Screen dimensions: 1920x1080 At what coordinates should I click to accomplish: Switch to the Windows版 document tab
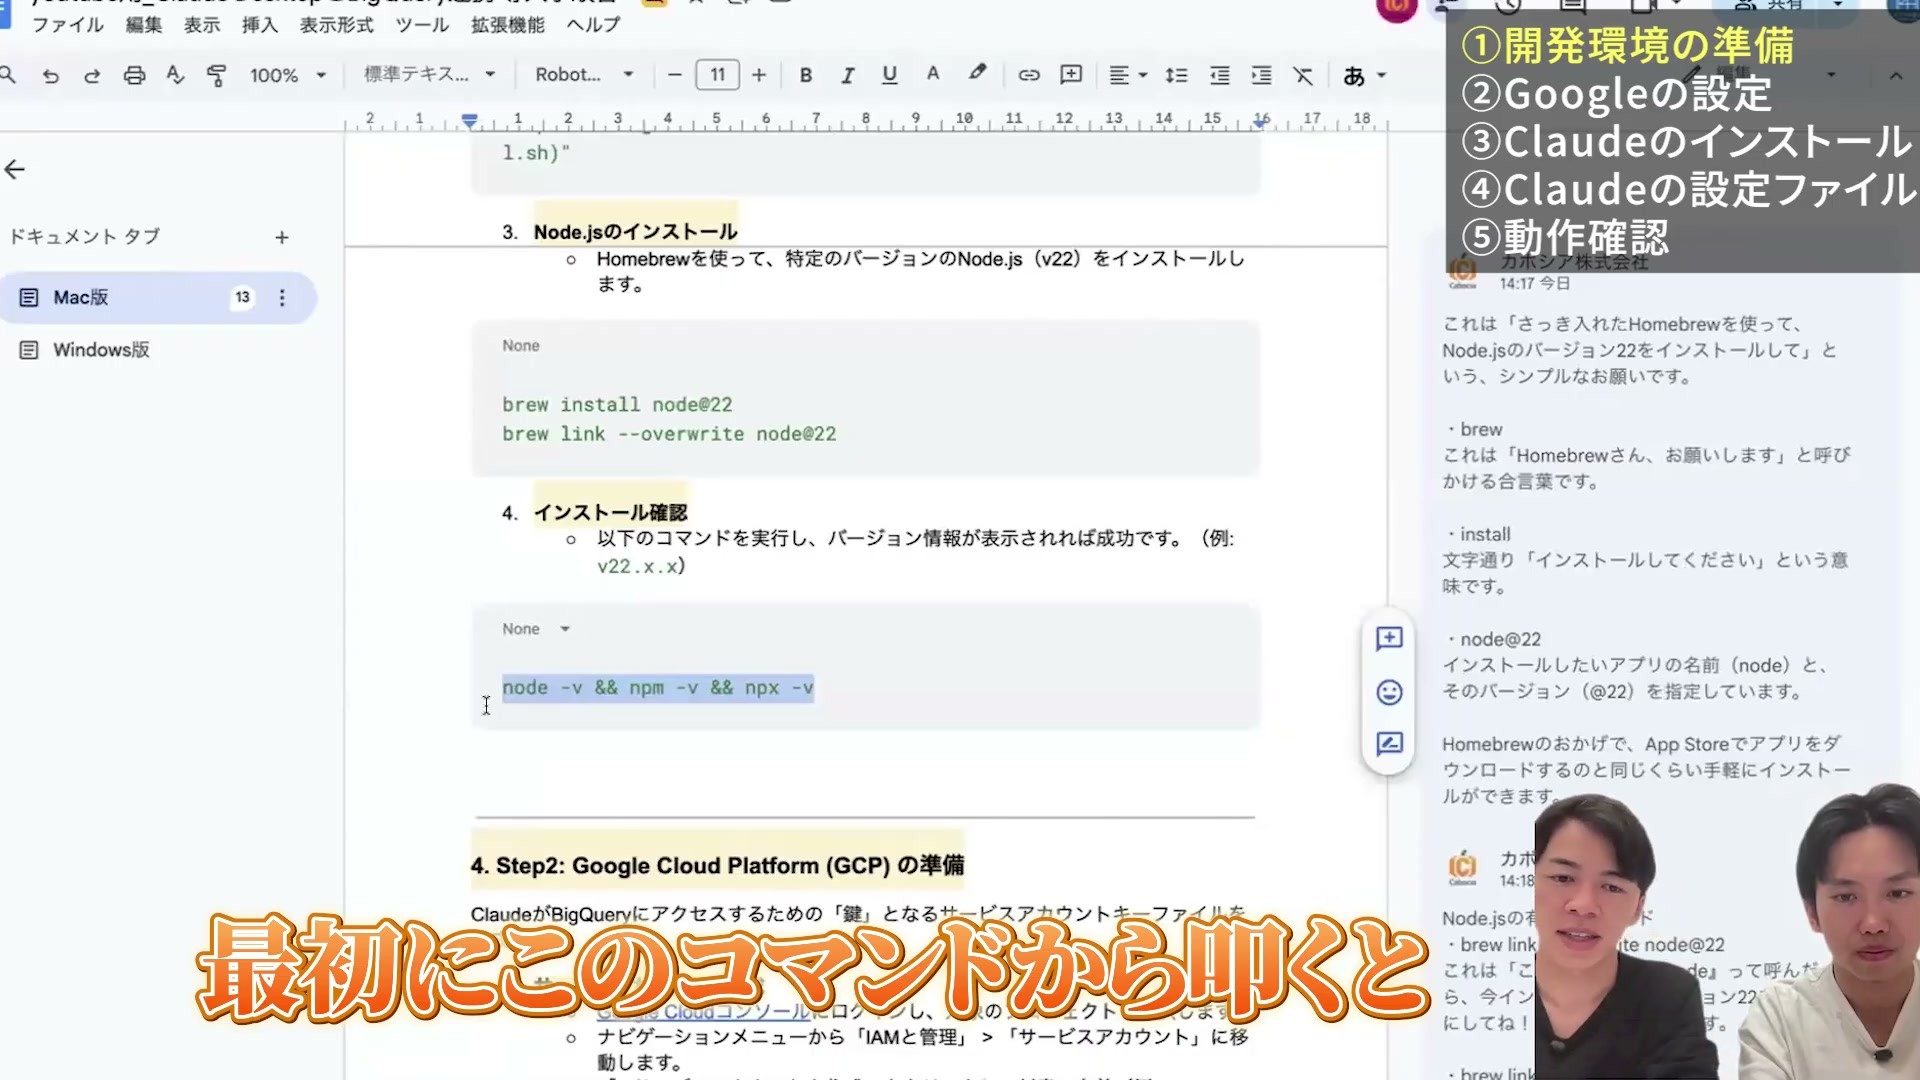coord(101,350)
